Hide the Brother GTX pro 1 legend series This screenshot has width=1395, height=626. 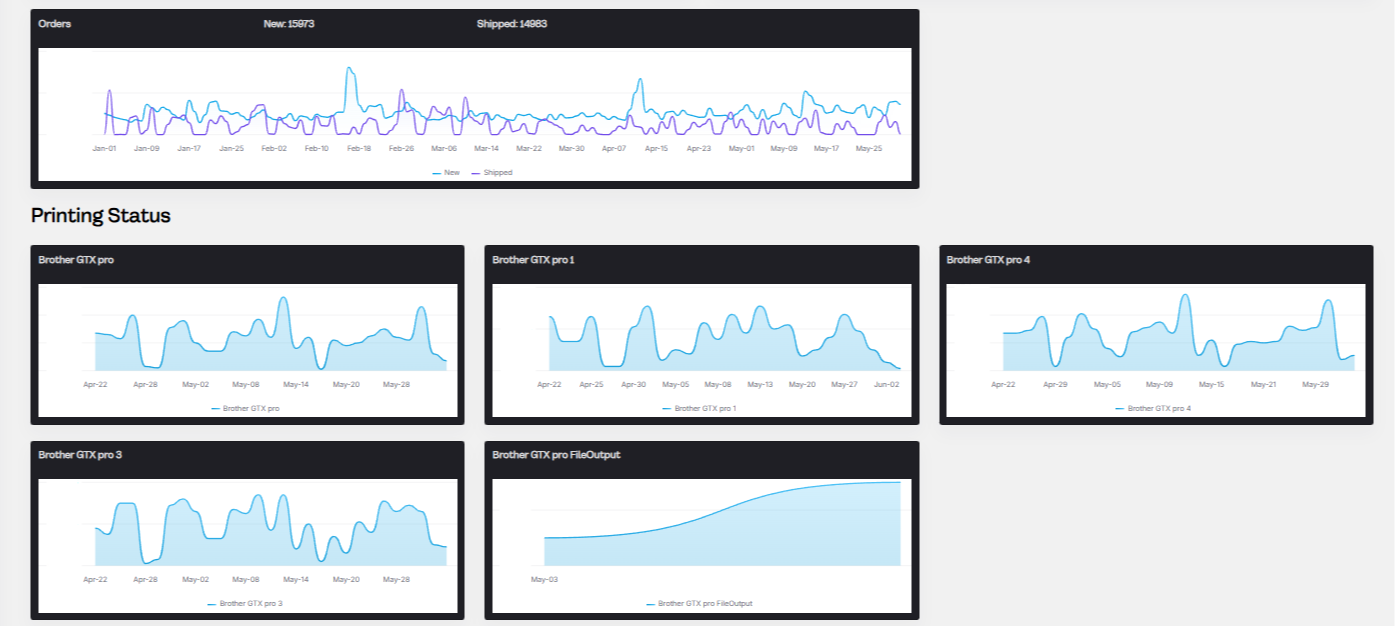pyautogui.click(x=699, y=408)
